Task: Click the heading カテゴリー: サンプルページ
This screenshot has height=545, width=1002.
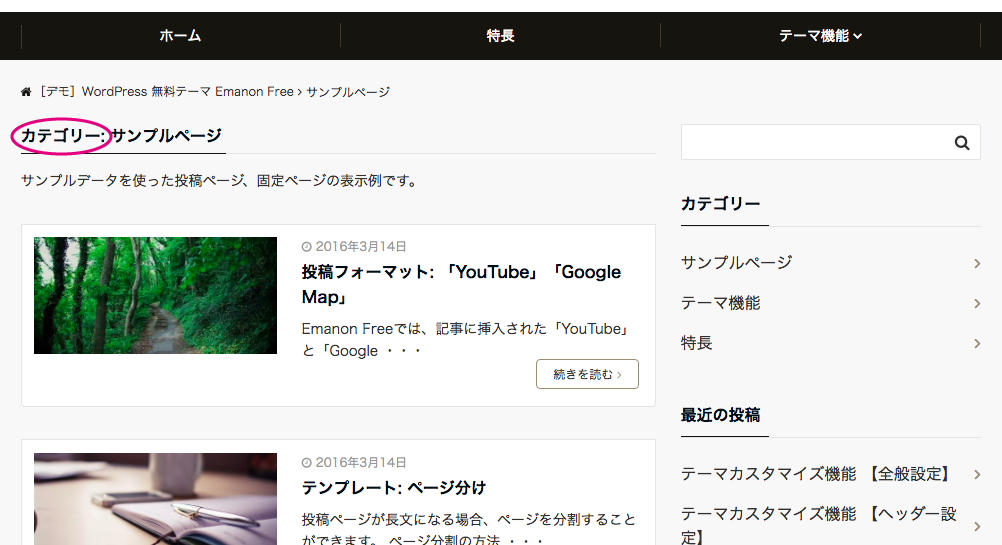Action: click(x=121, y=135)
